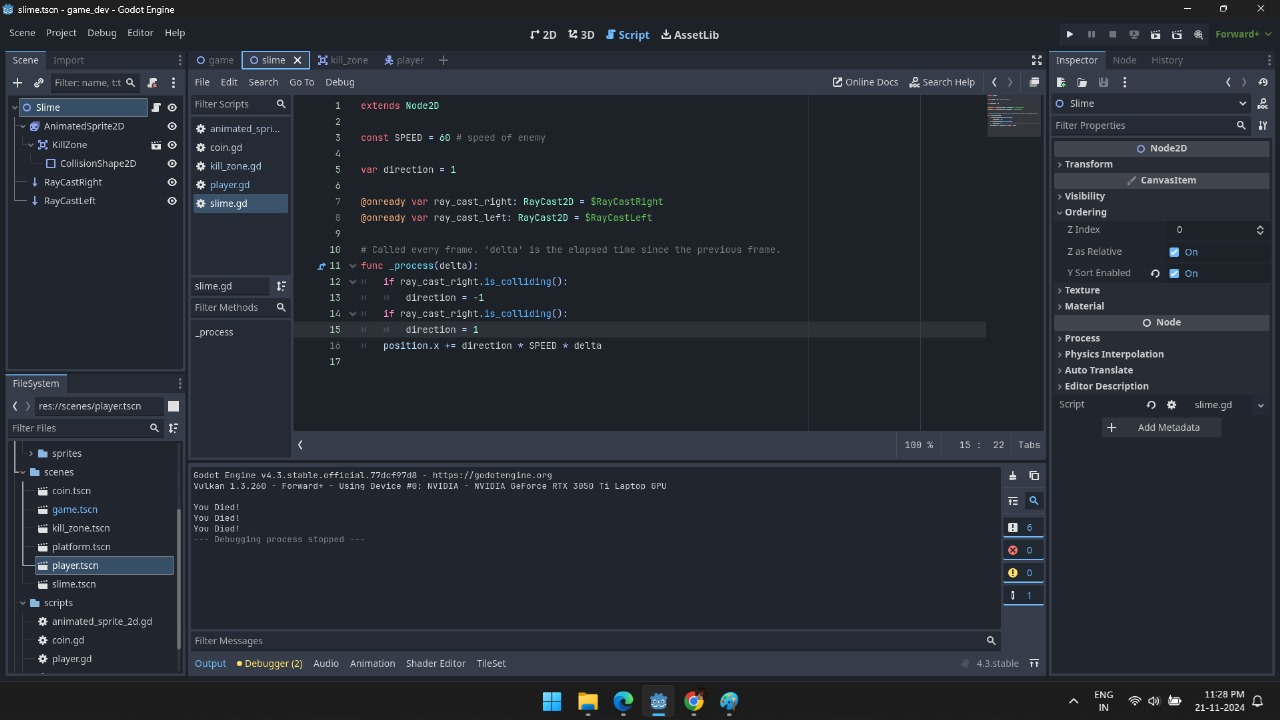1280x720 pixels.
Task: Toggle visibility of KillZone node
Action: (x=172, y=145)
